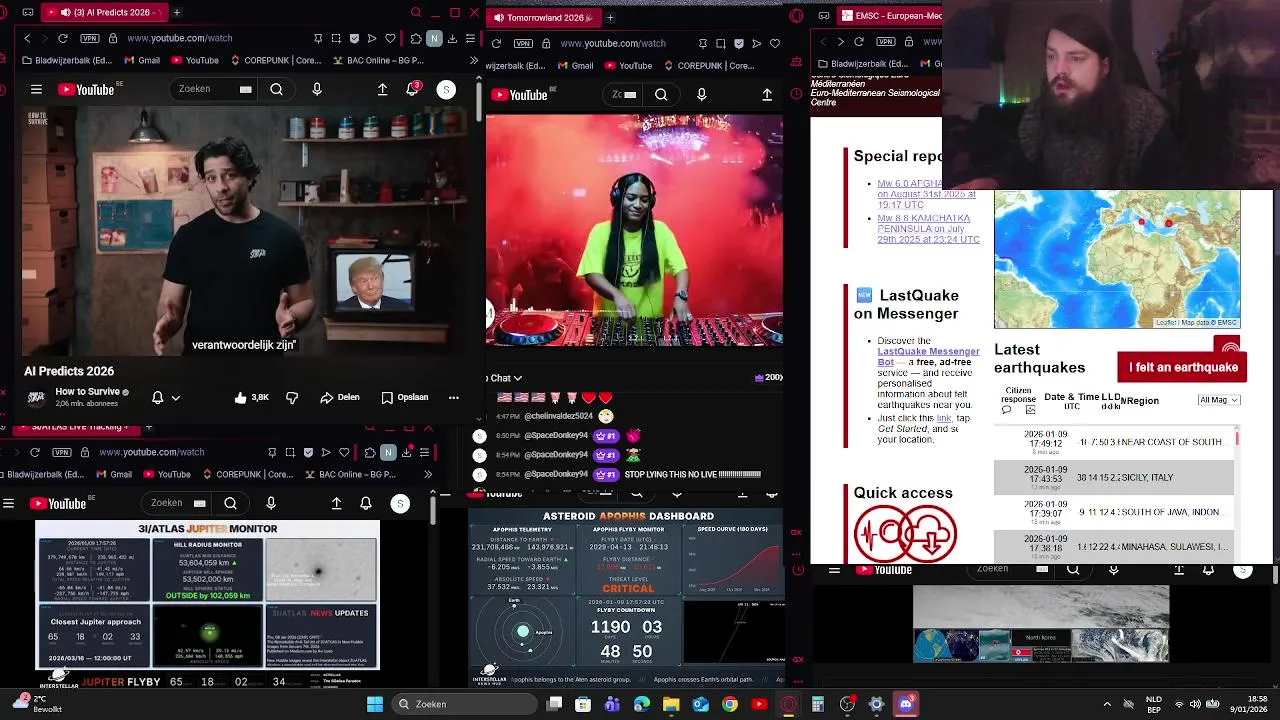Open Gmail bookmark in AI Predicts window
Image resolution: width=1280 pixels, height=720 pixels.
pos(141,60)
